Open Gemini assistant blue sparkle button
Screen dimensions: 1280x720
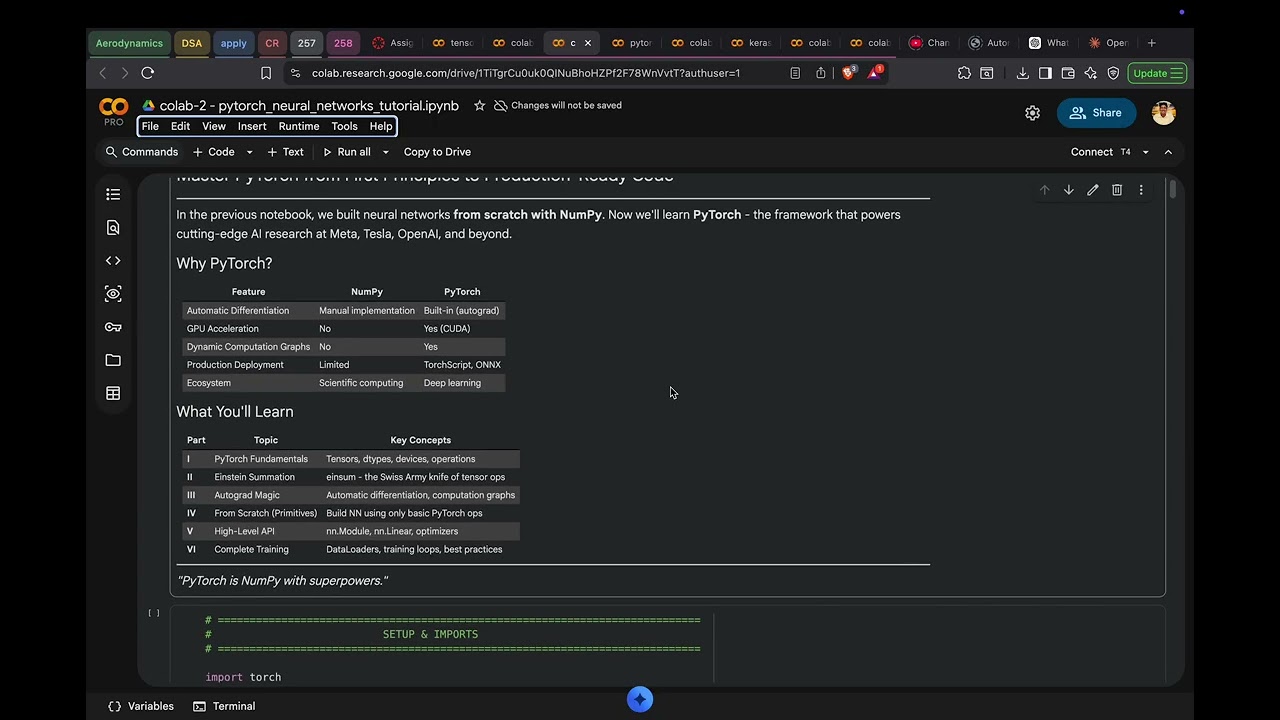tap(640, 700)
